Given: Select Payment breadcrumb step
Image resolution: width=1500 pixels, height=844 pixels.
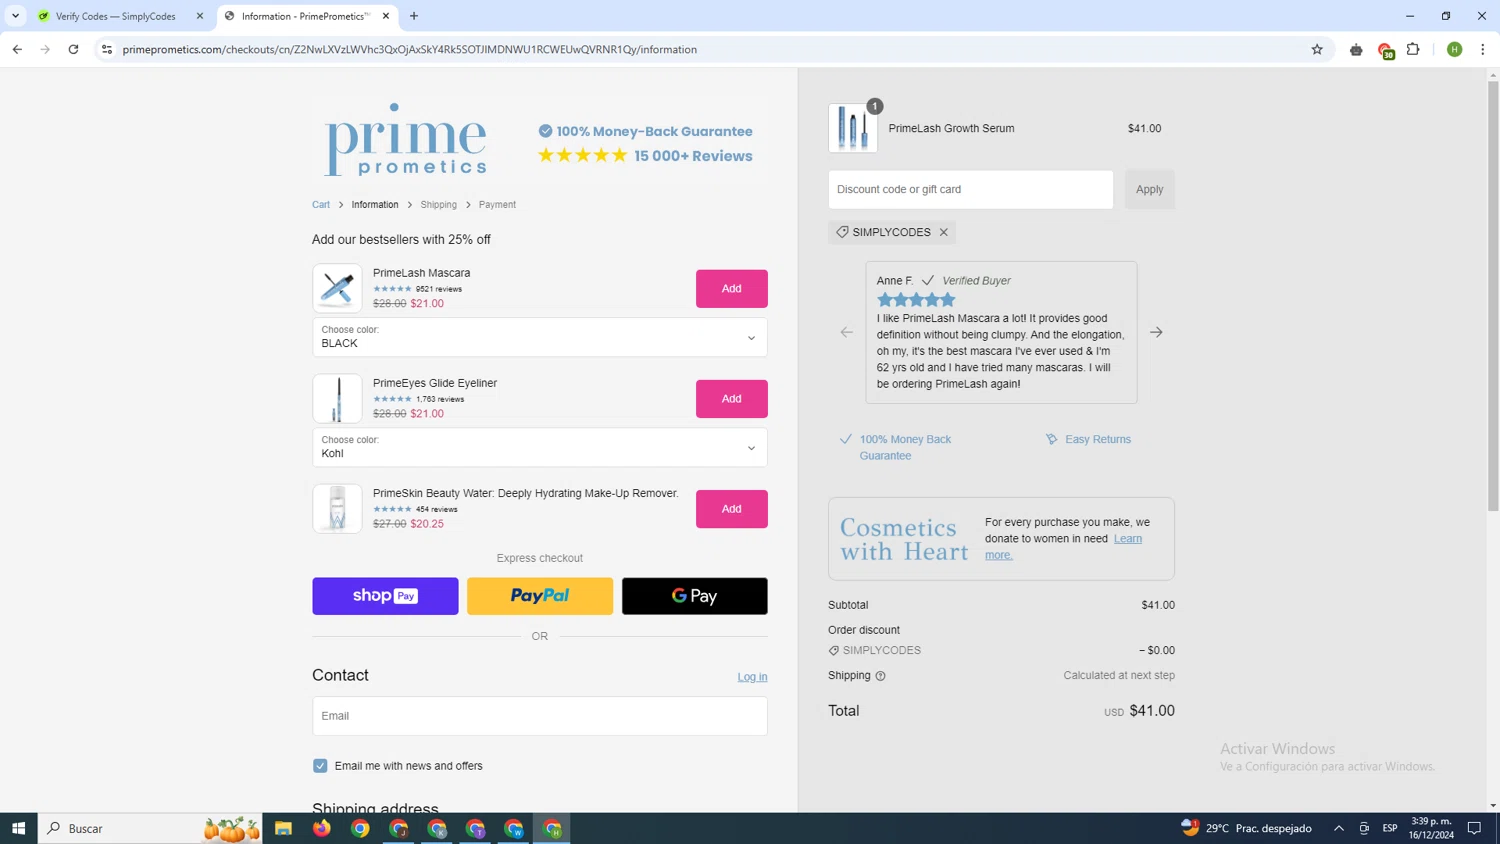Looking at the screenshot, I should [x=497, y=205].
